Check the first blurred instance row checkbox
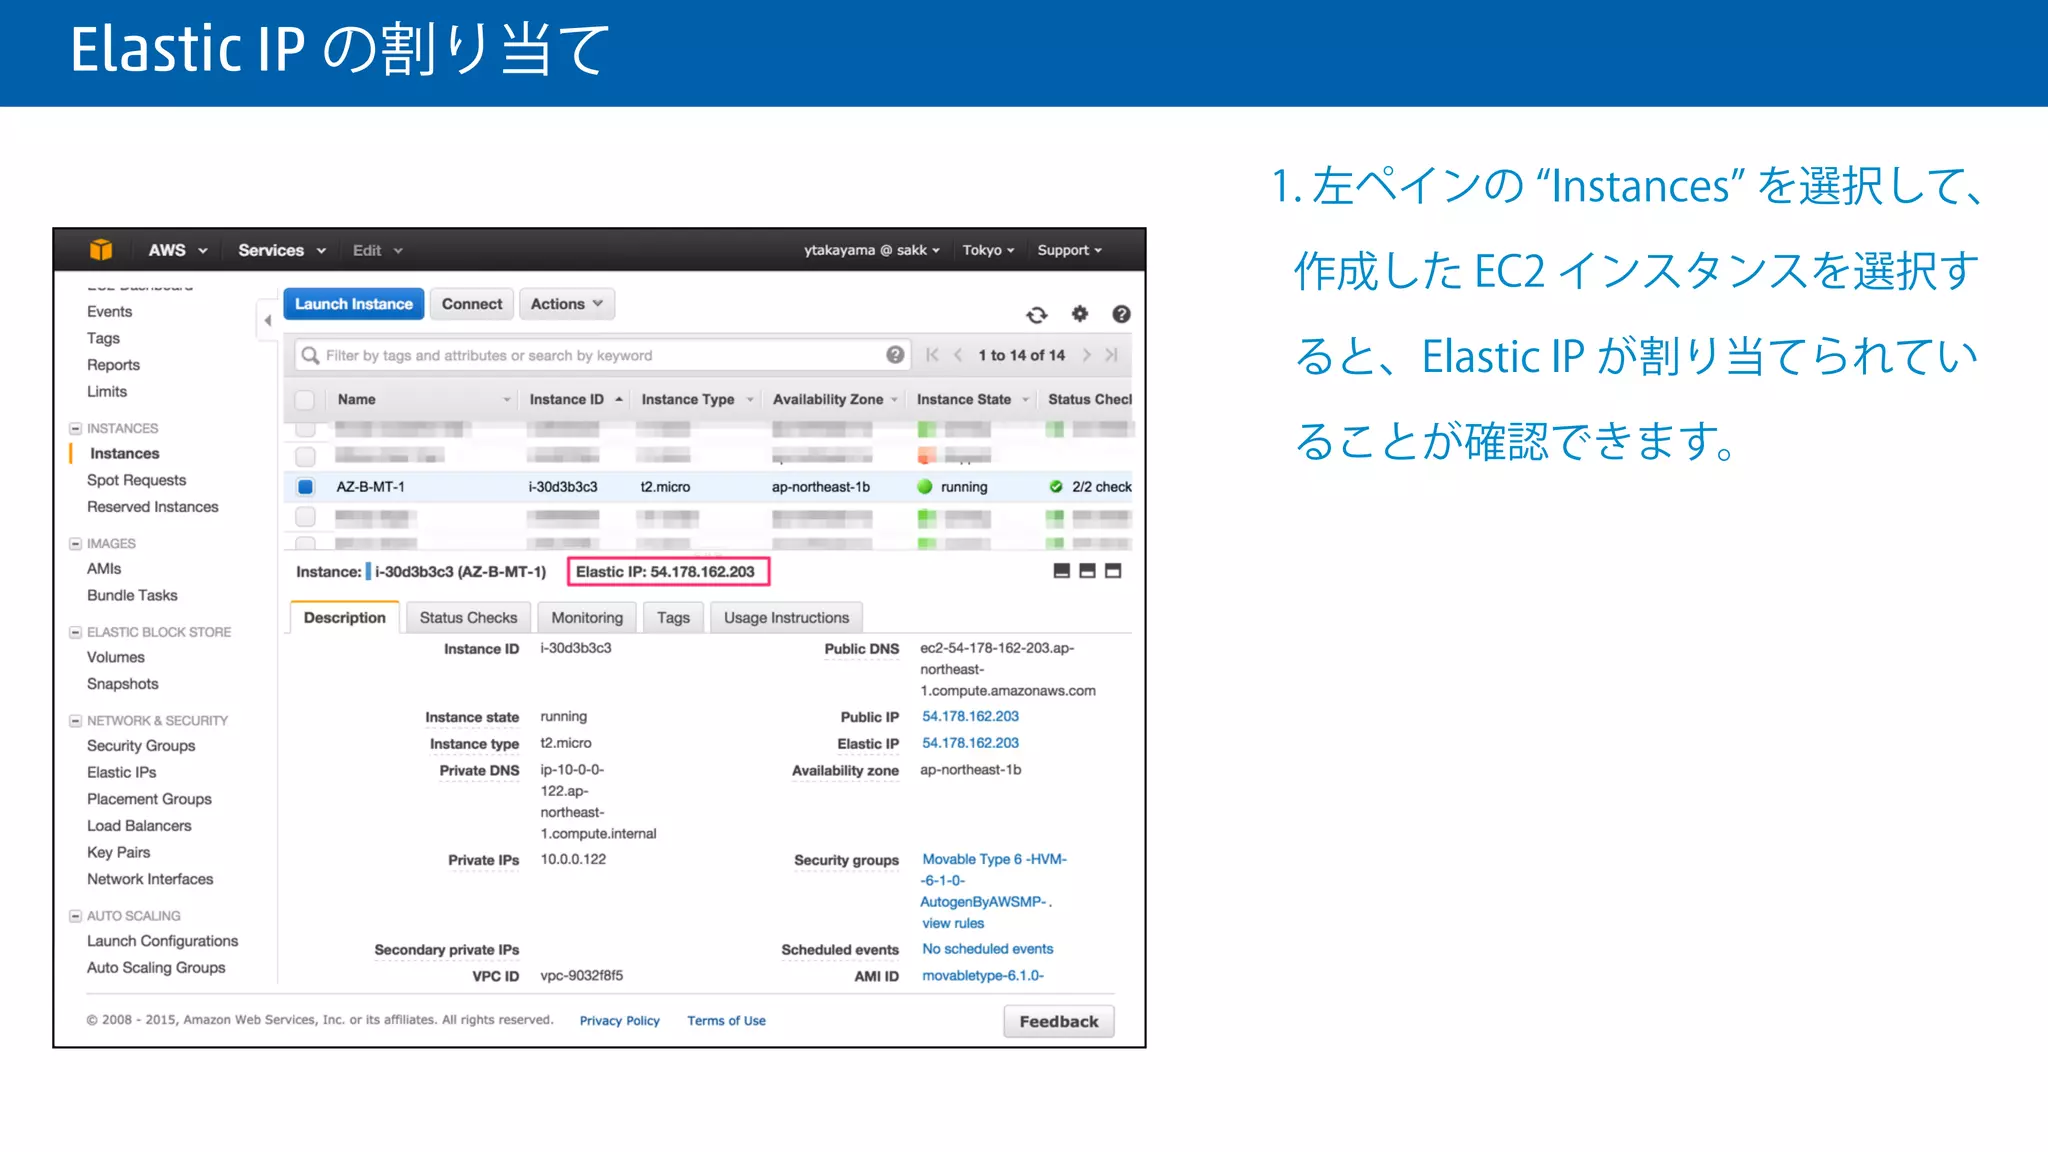This screenshot has width=2048, height=1152. (306, 429)
